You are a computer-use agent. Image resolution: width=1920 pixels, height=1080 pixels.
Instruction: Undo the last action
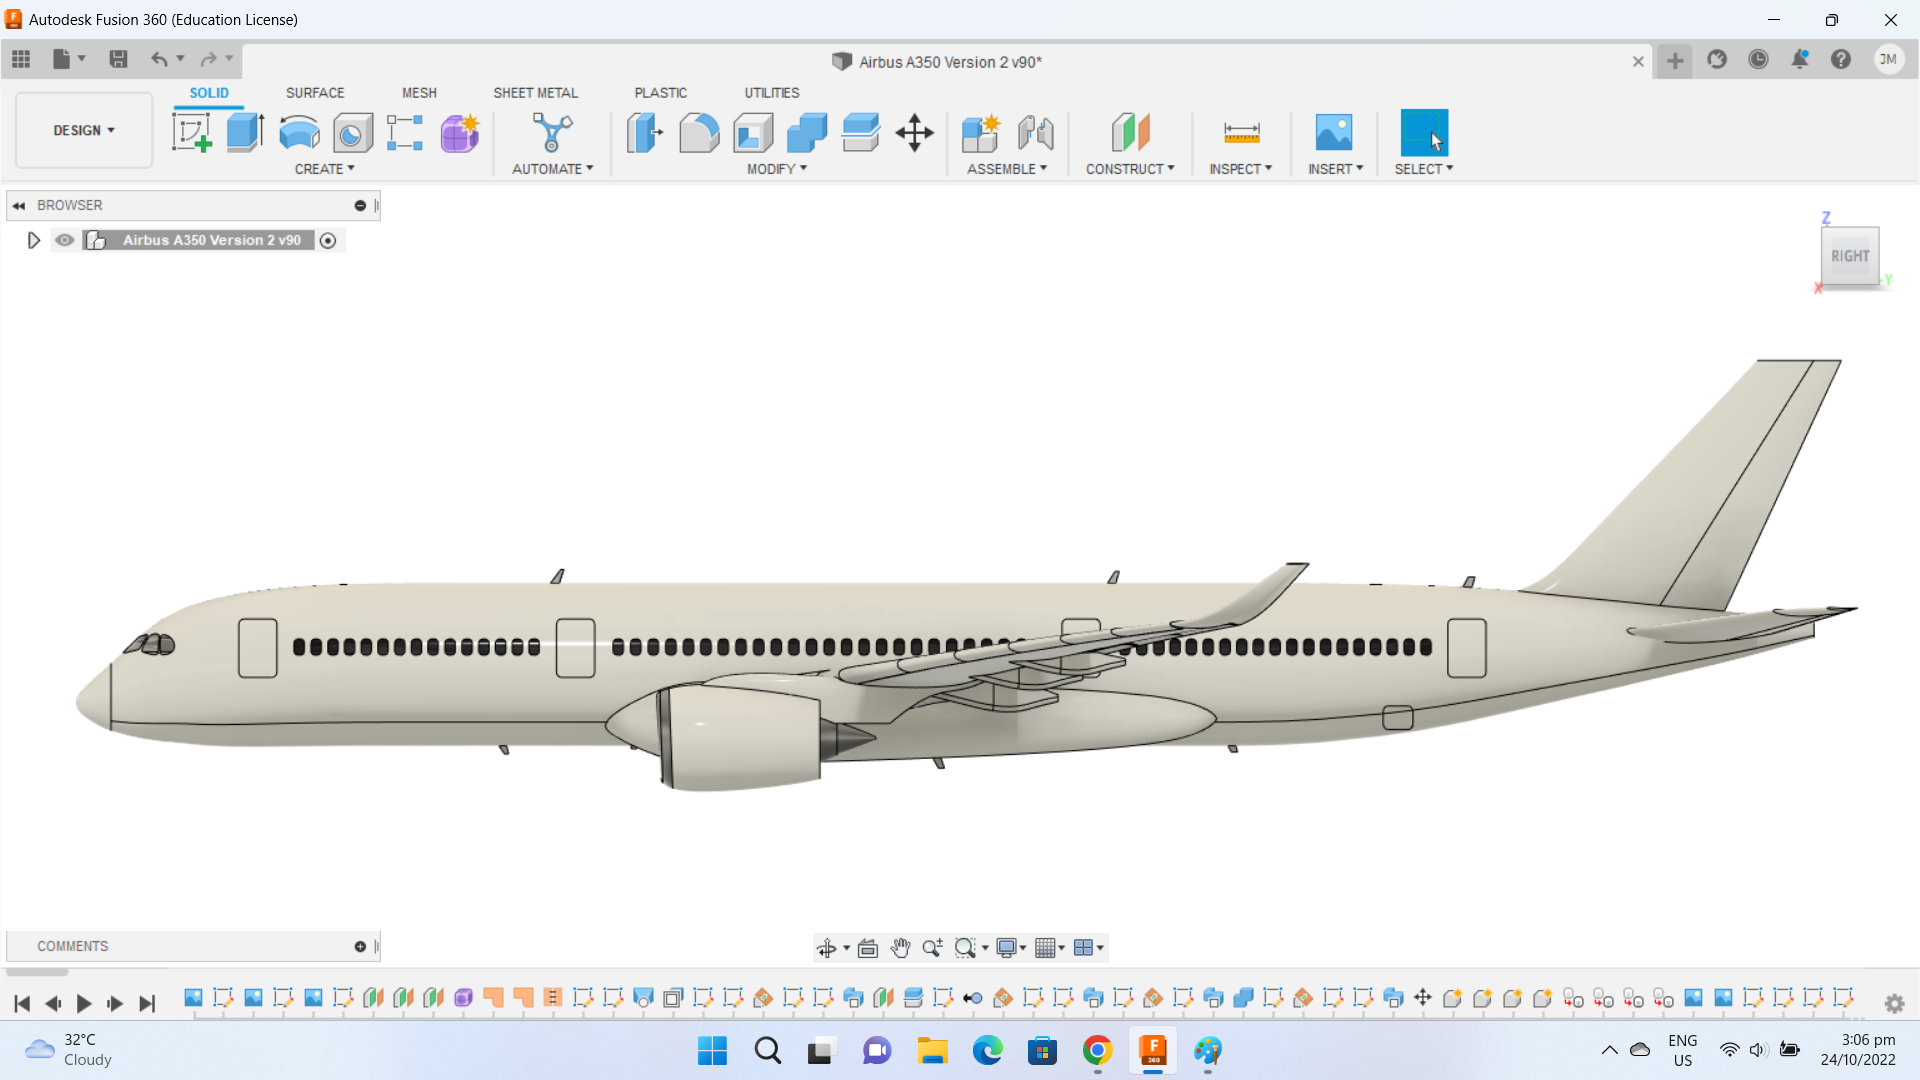pyautogui.click(x=159, y=59)
